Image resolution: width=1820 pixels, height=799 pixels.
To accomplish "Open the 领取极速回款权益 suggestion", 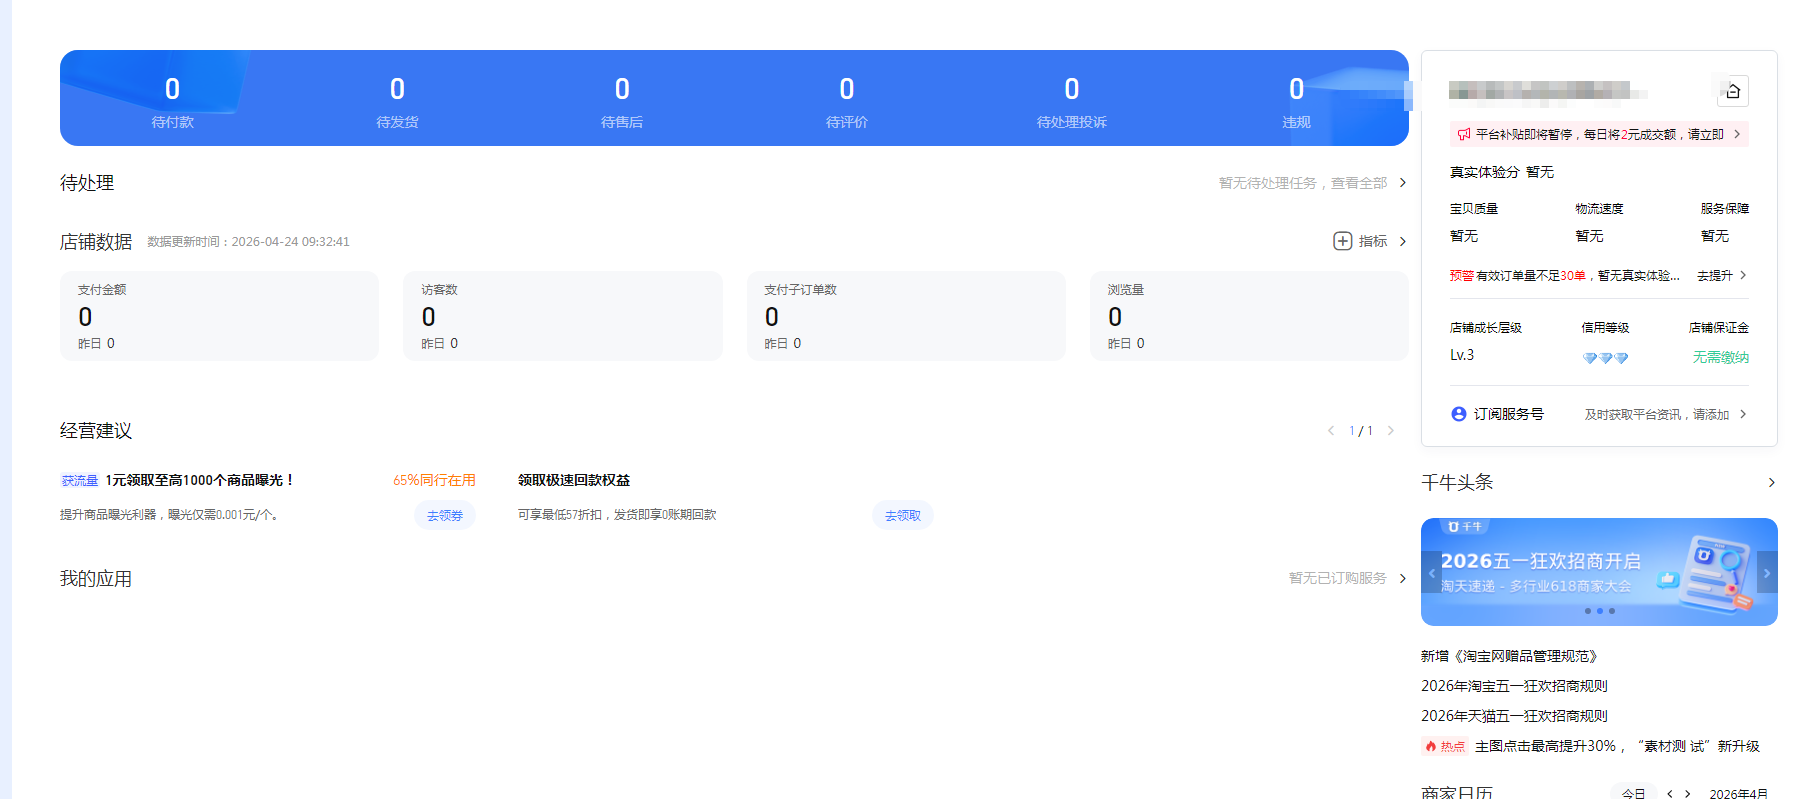I will point(574,481).
